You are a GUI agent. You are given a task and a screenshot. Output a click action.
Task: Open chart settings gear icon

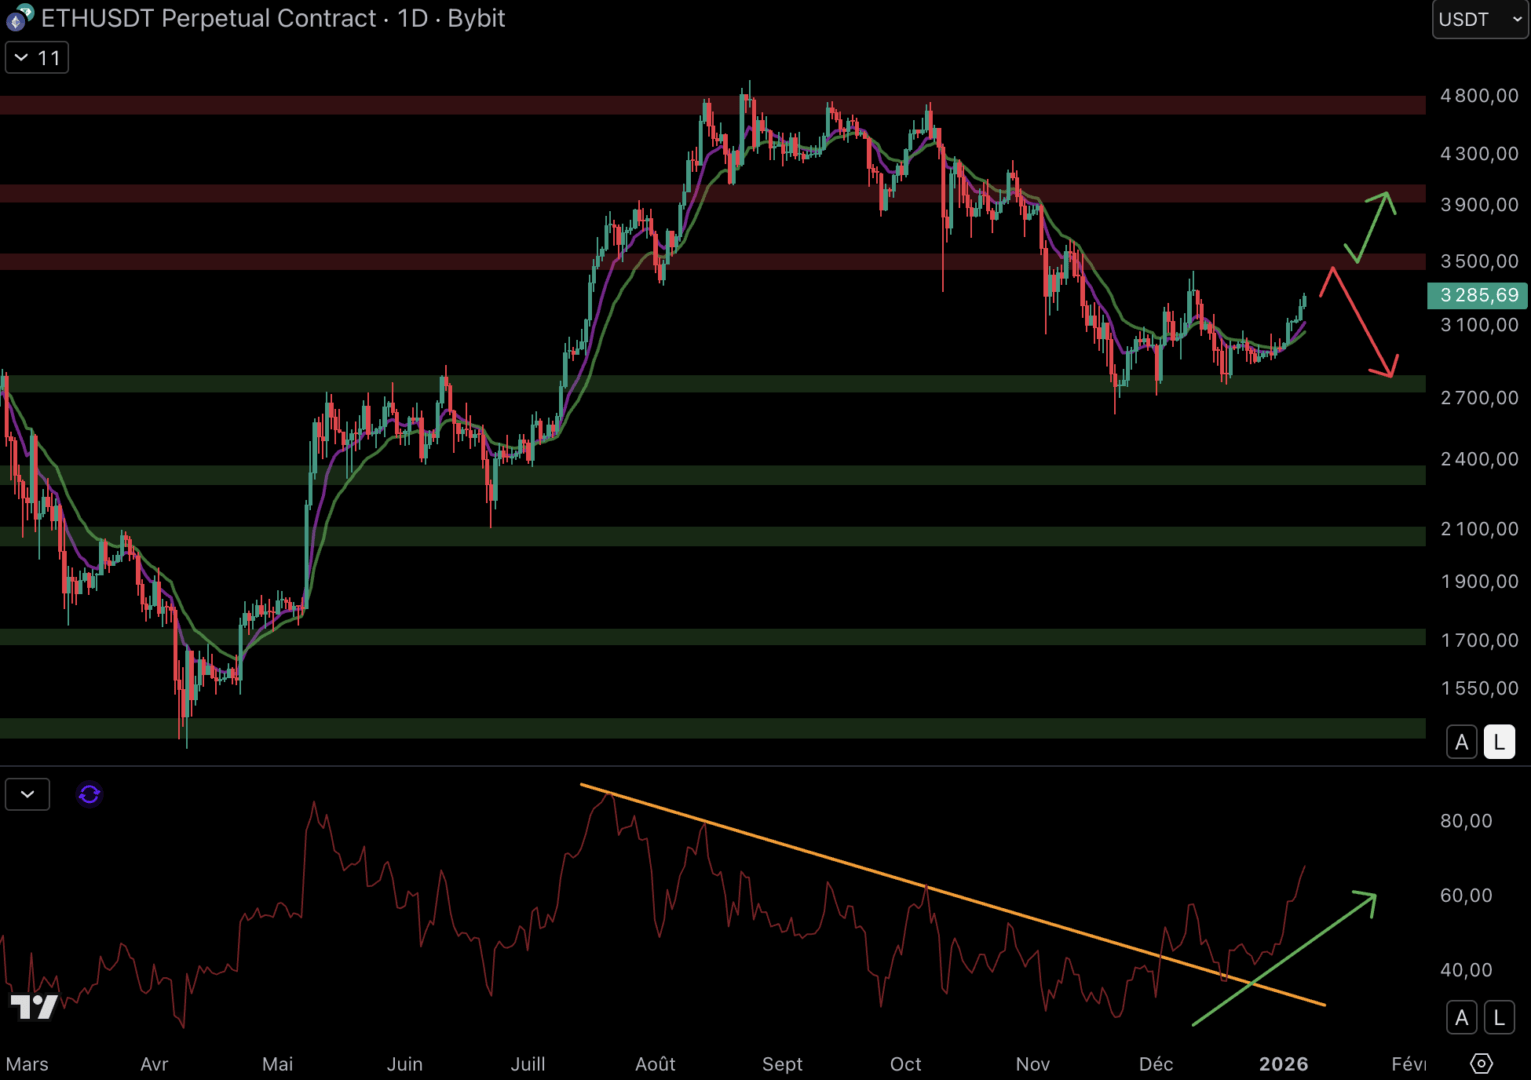tap(1481, 1063)
